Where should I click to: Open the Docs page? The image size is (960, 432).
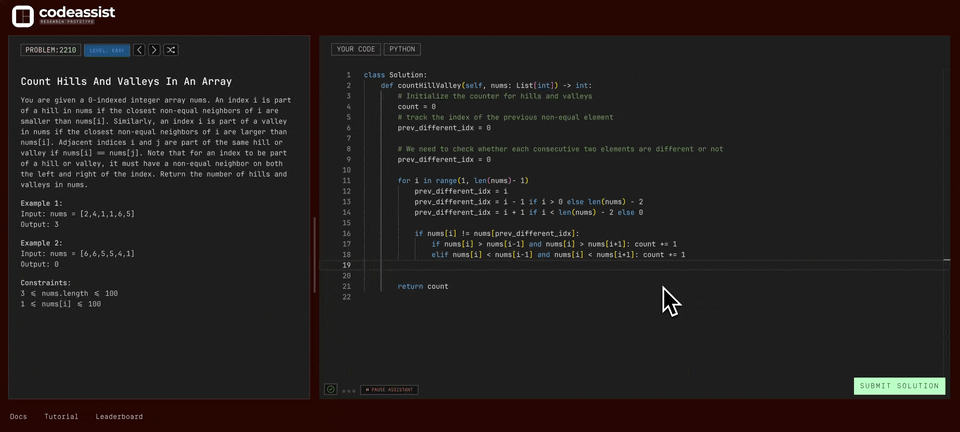coord(18,417)
